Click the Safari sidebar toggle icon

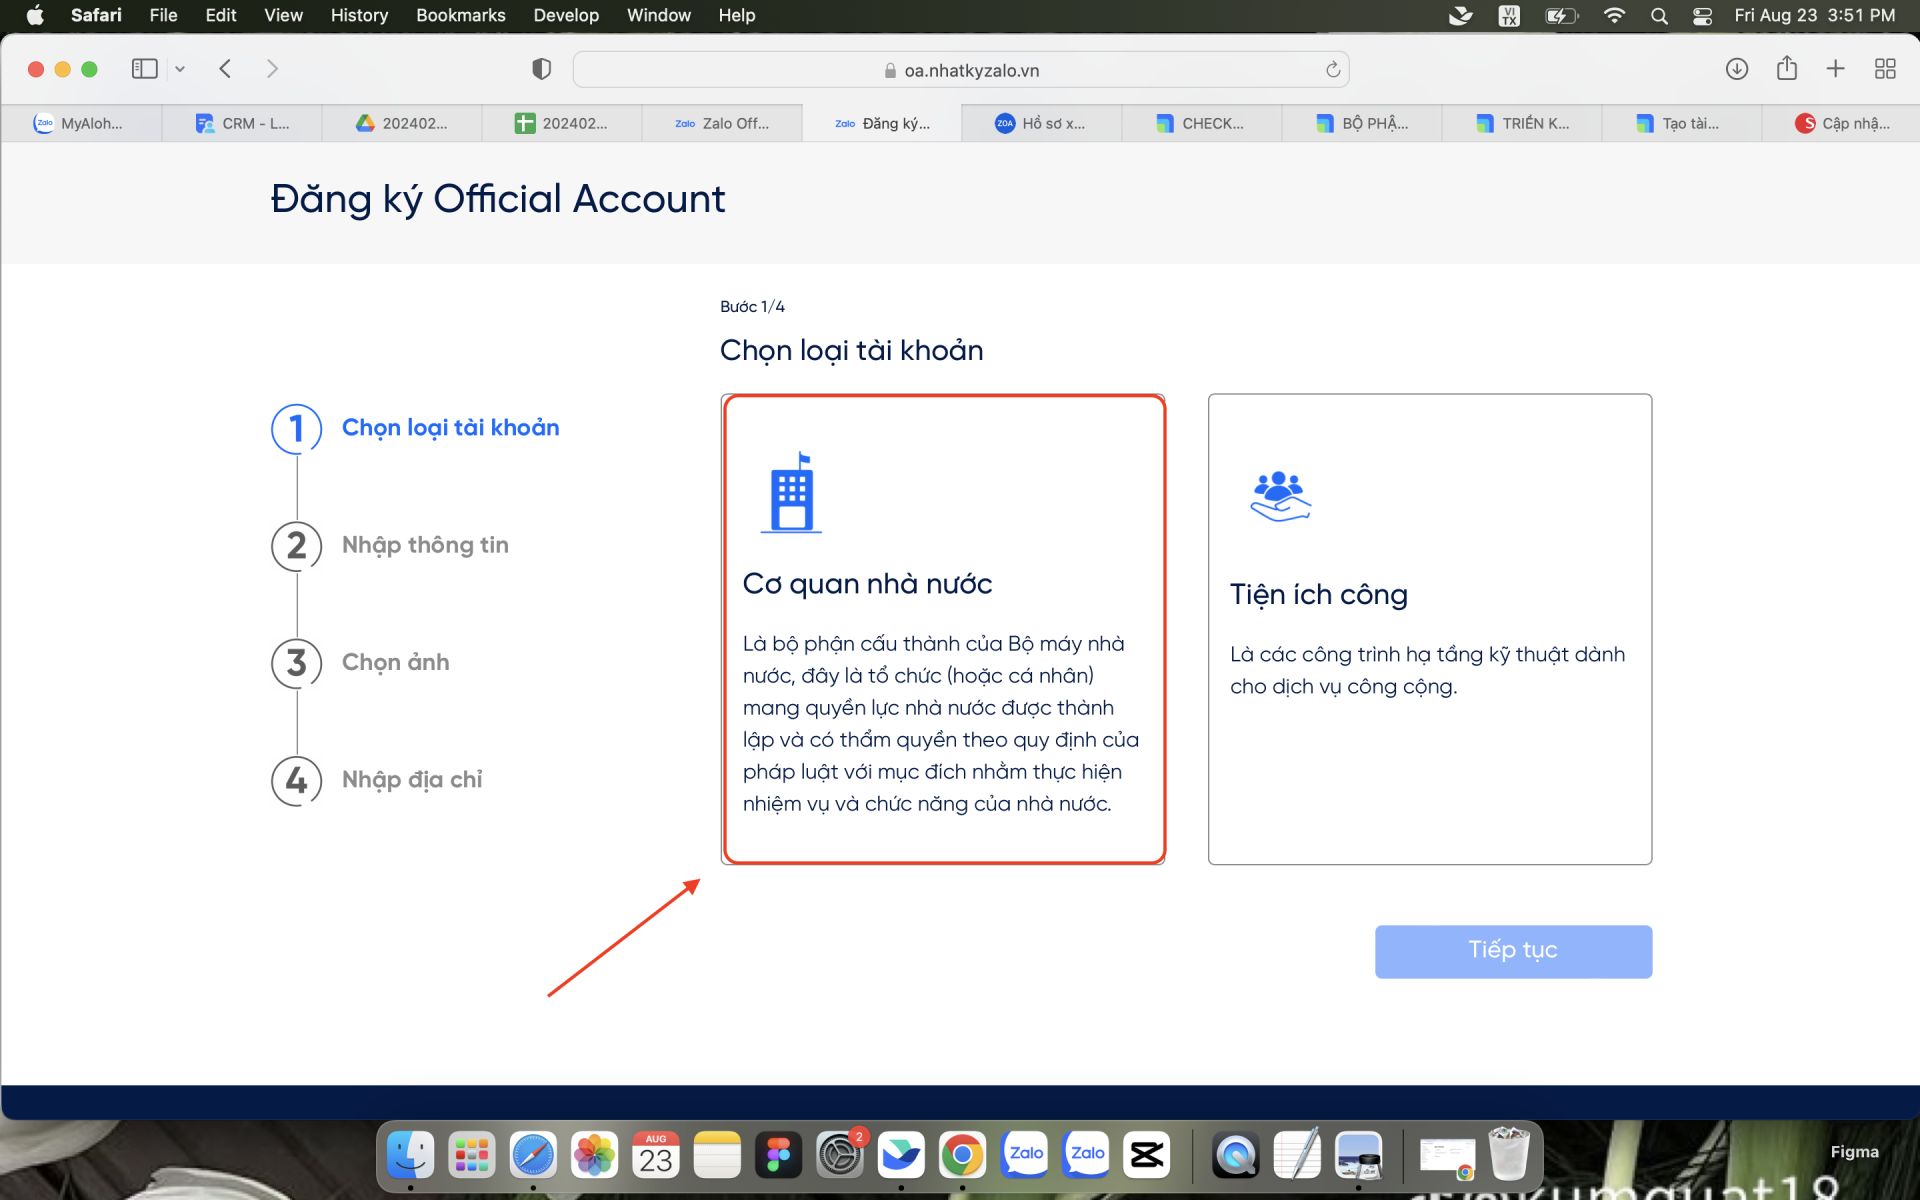(x=144, y=69)
